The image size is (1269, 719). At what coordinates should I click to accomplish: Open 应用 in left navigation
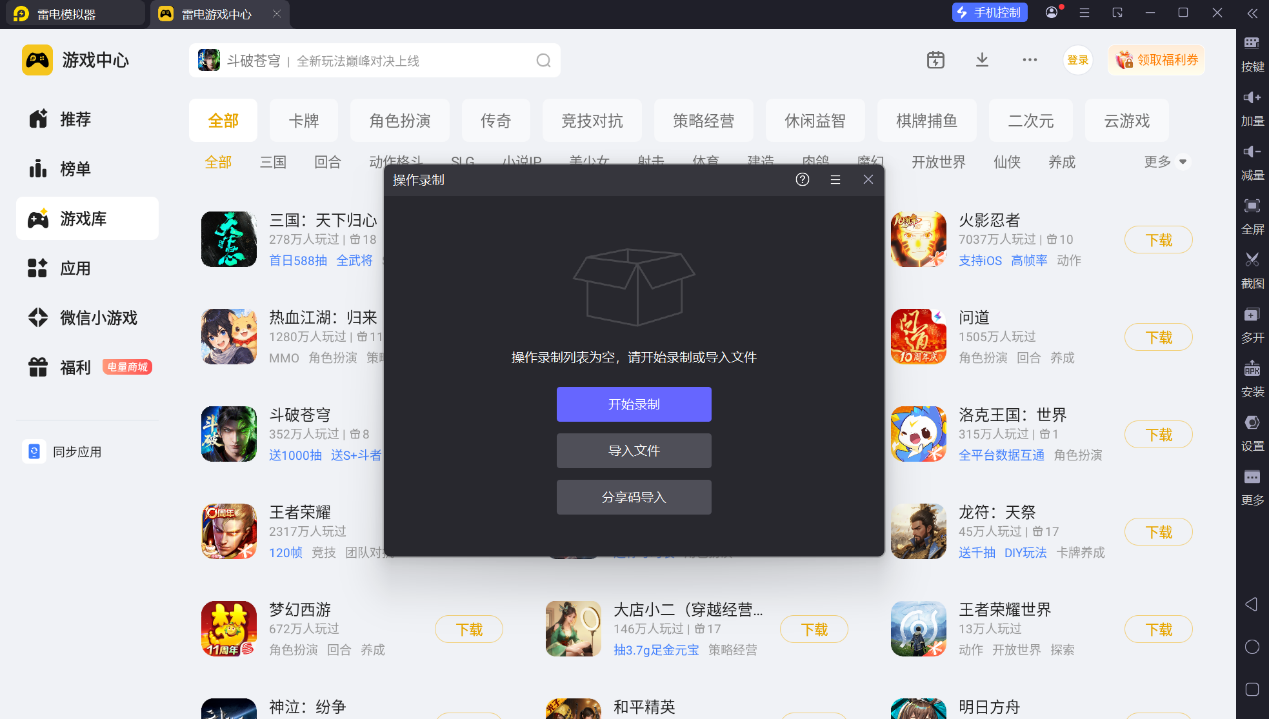click(x=87, y=268)
